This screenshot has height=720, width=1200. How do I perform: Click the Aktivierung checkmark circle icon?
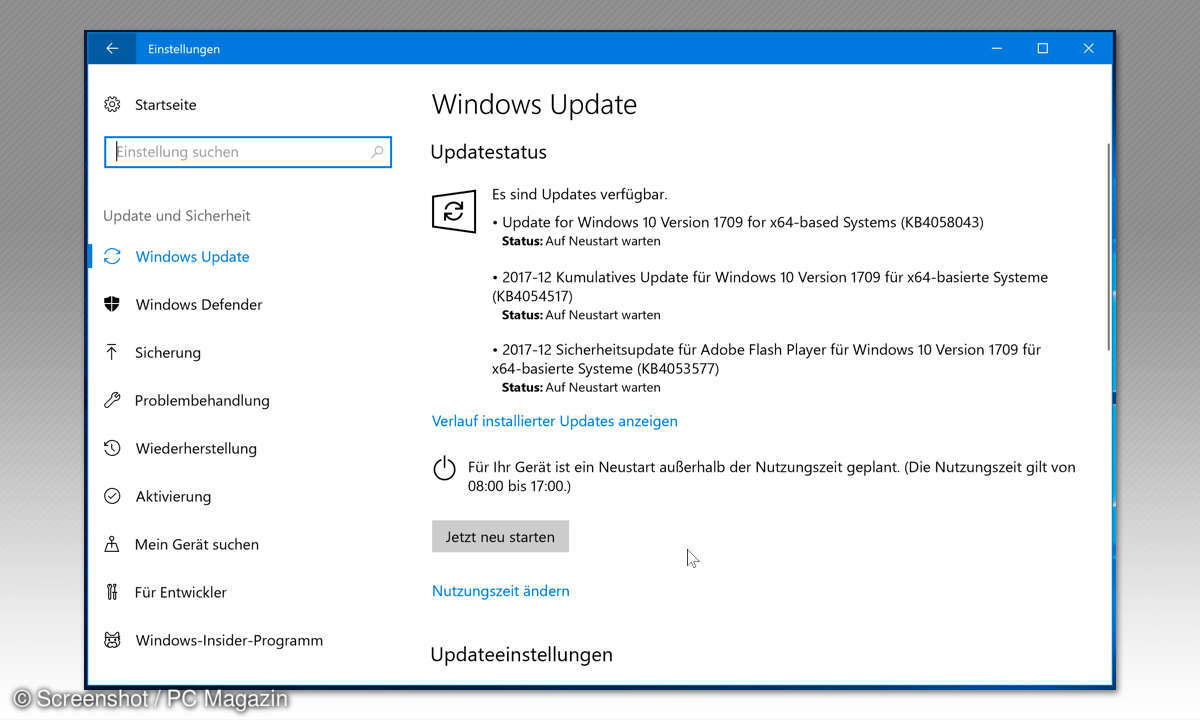click(112, 496)
